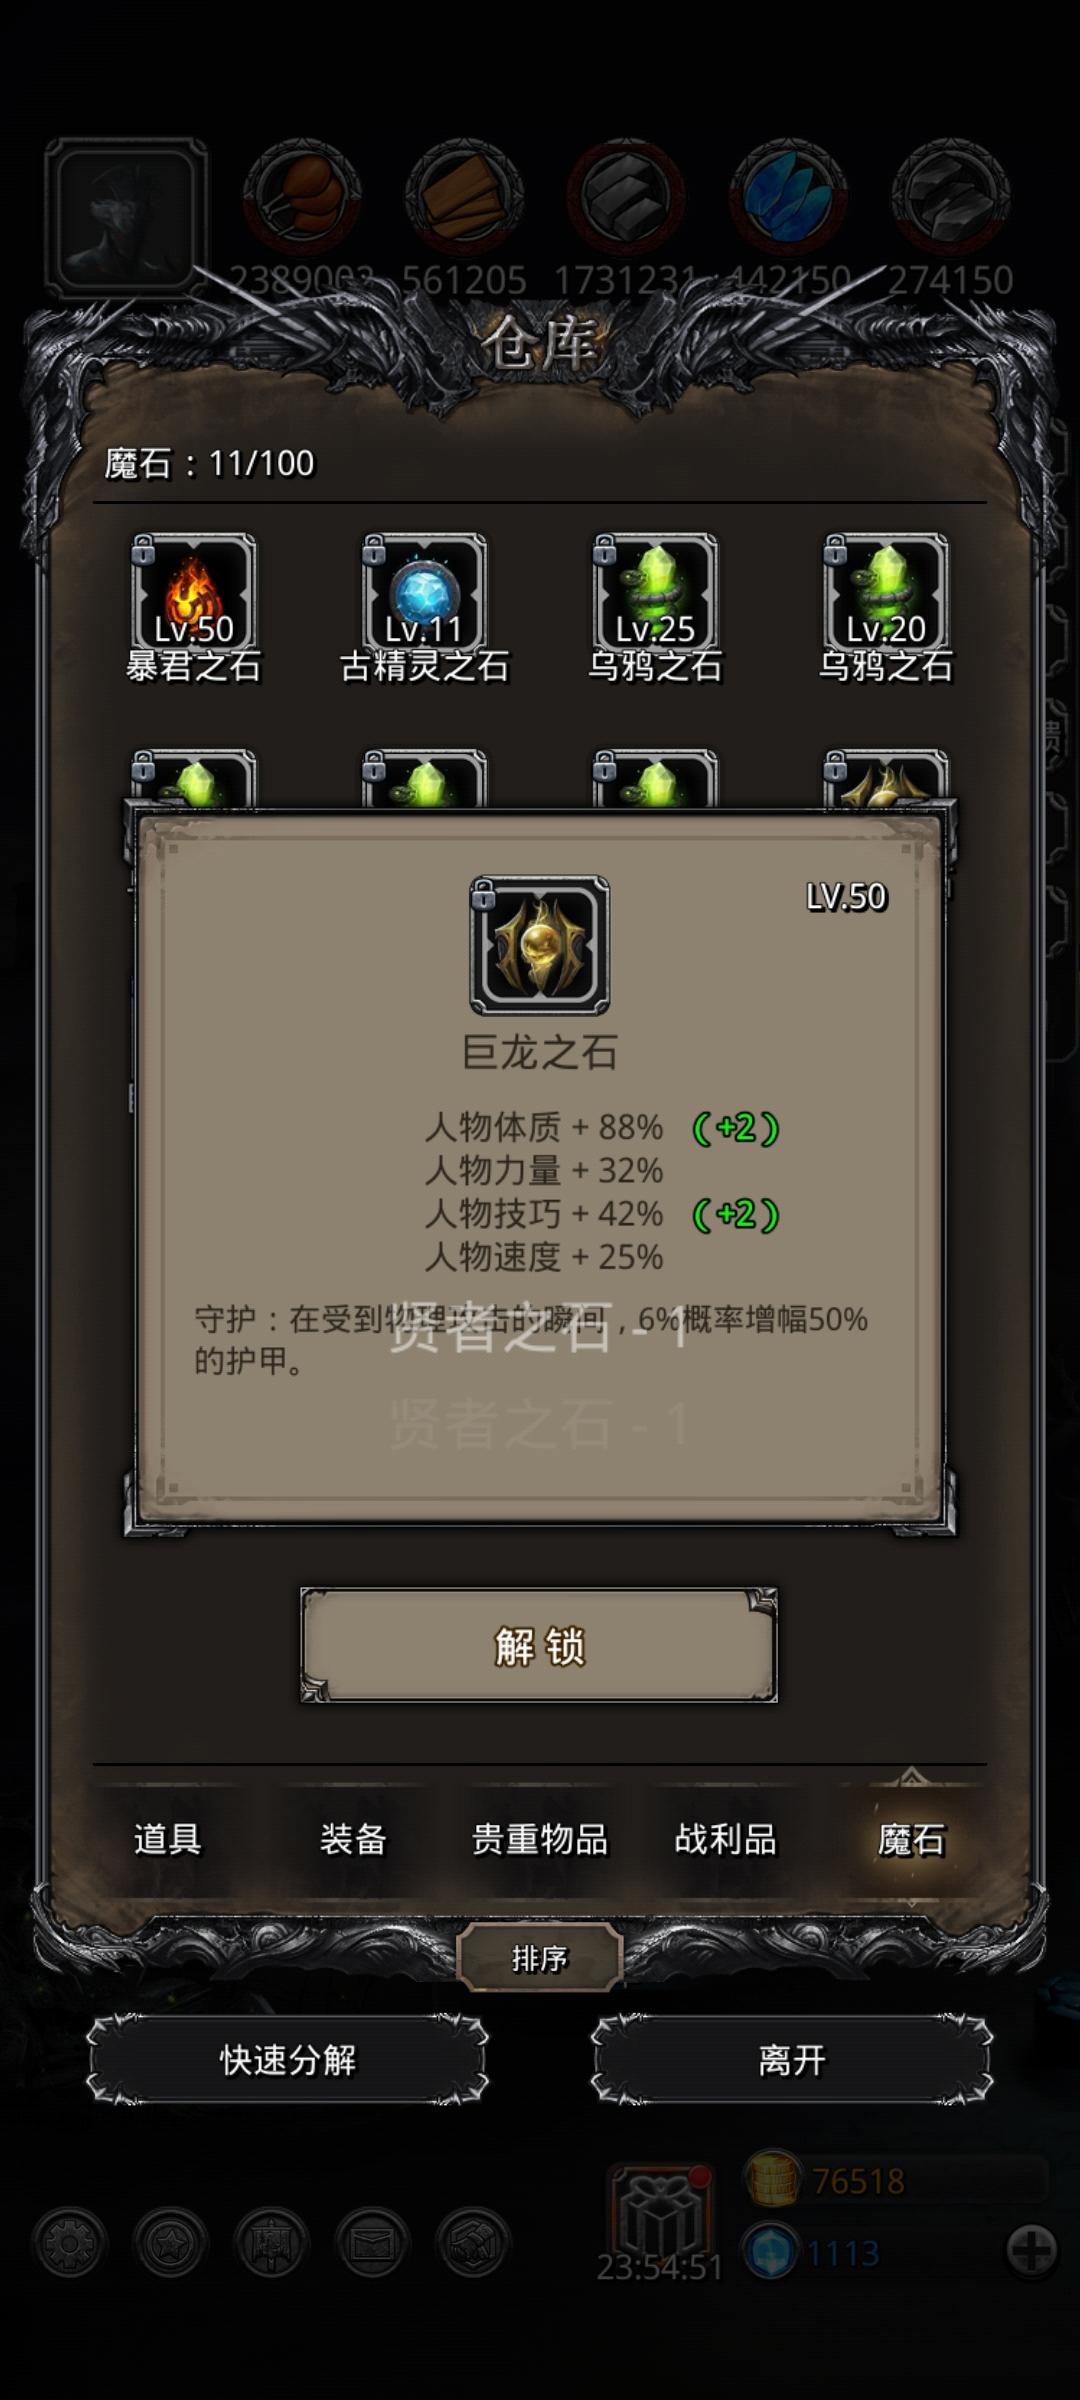Open the settings gear icon
The height and width of the screenshot is (2400, 1080).
coord(69,2243)
